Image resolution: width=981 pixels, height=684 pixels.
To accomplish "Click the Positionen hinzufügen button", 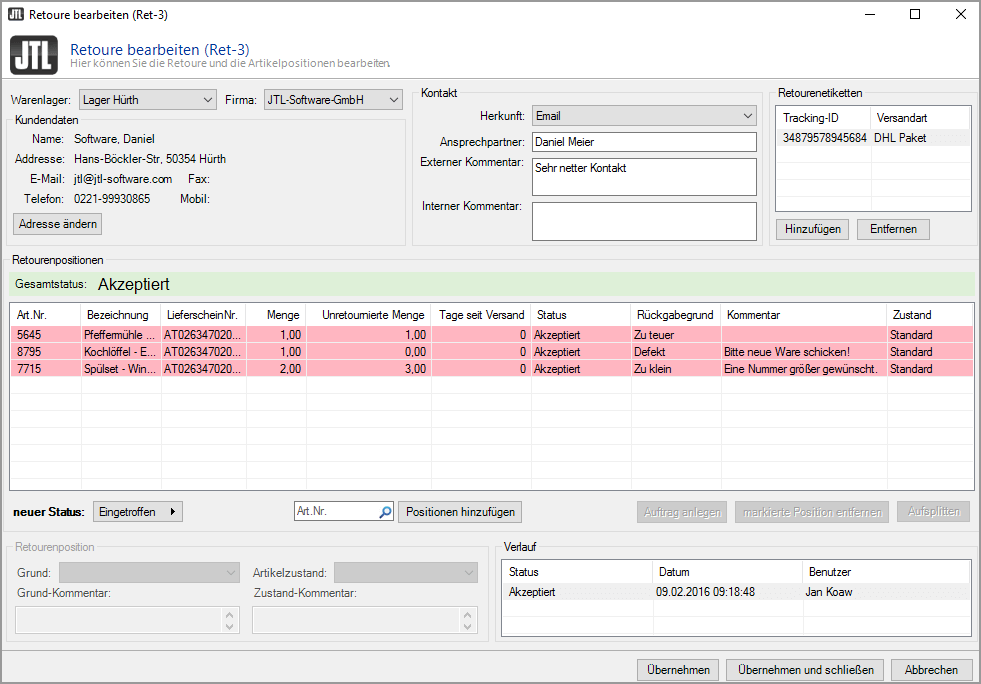I will (x=460, y=512).
